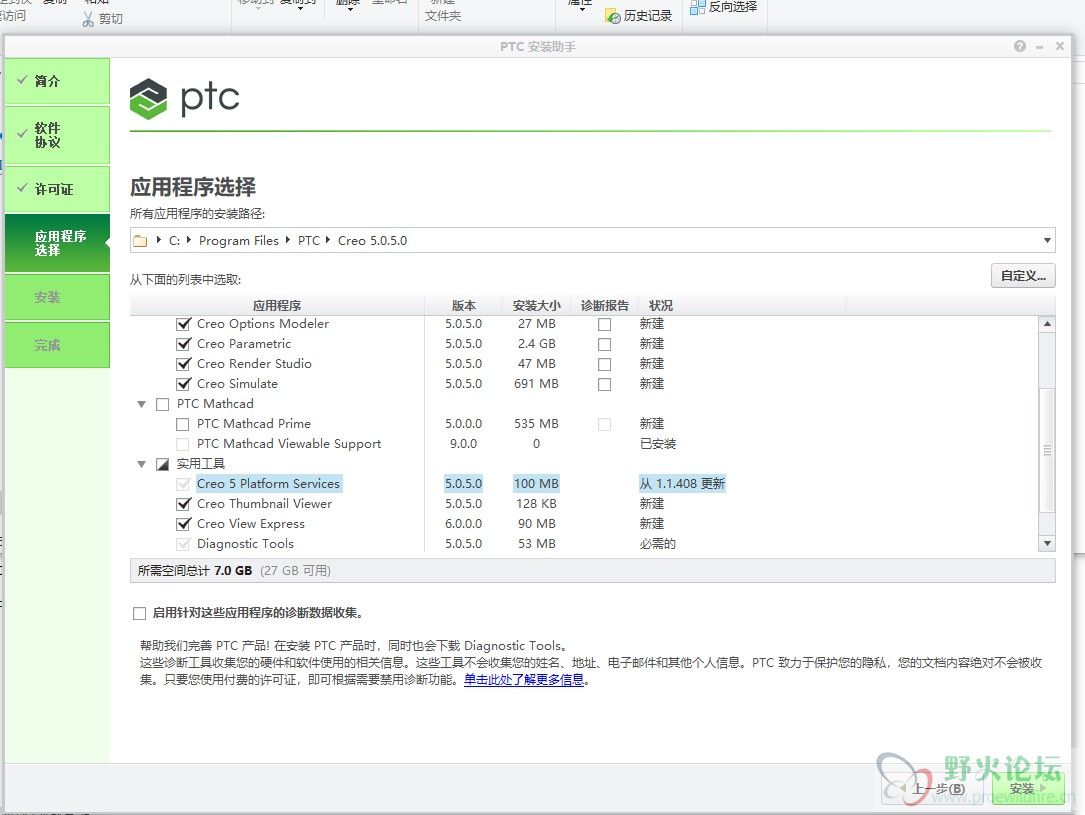Expand the PTC path segment arrow
This screenshot has width=1085, height=815.
pyautogui.click(x=328, y=240)
